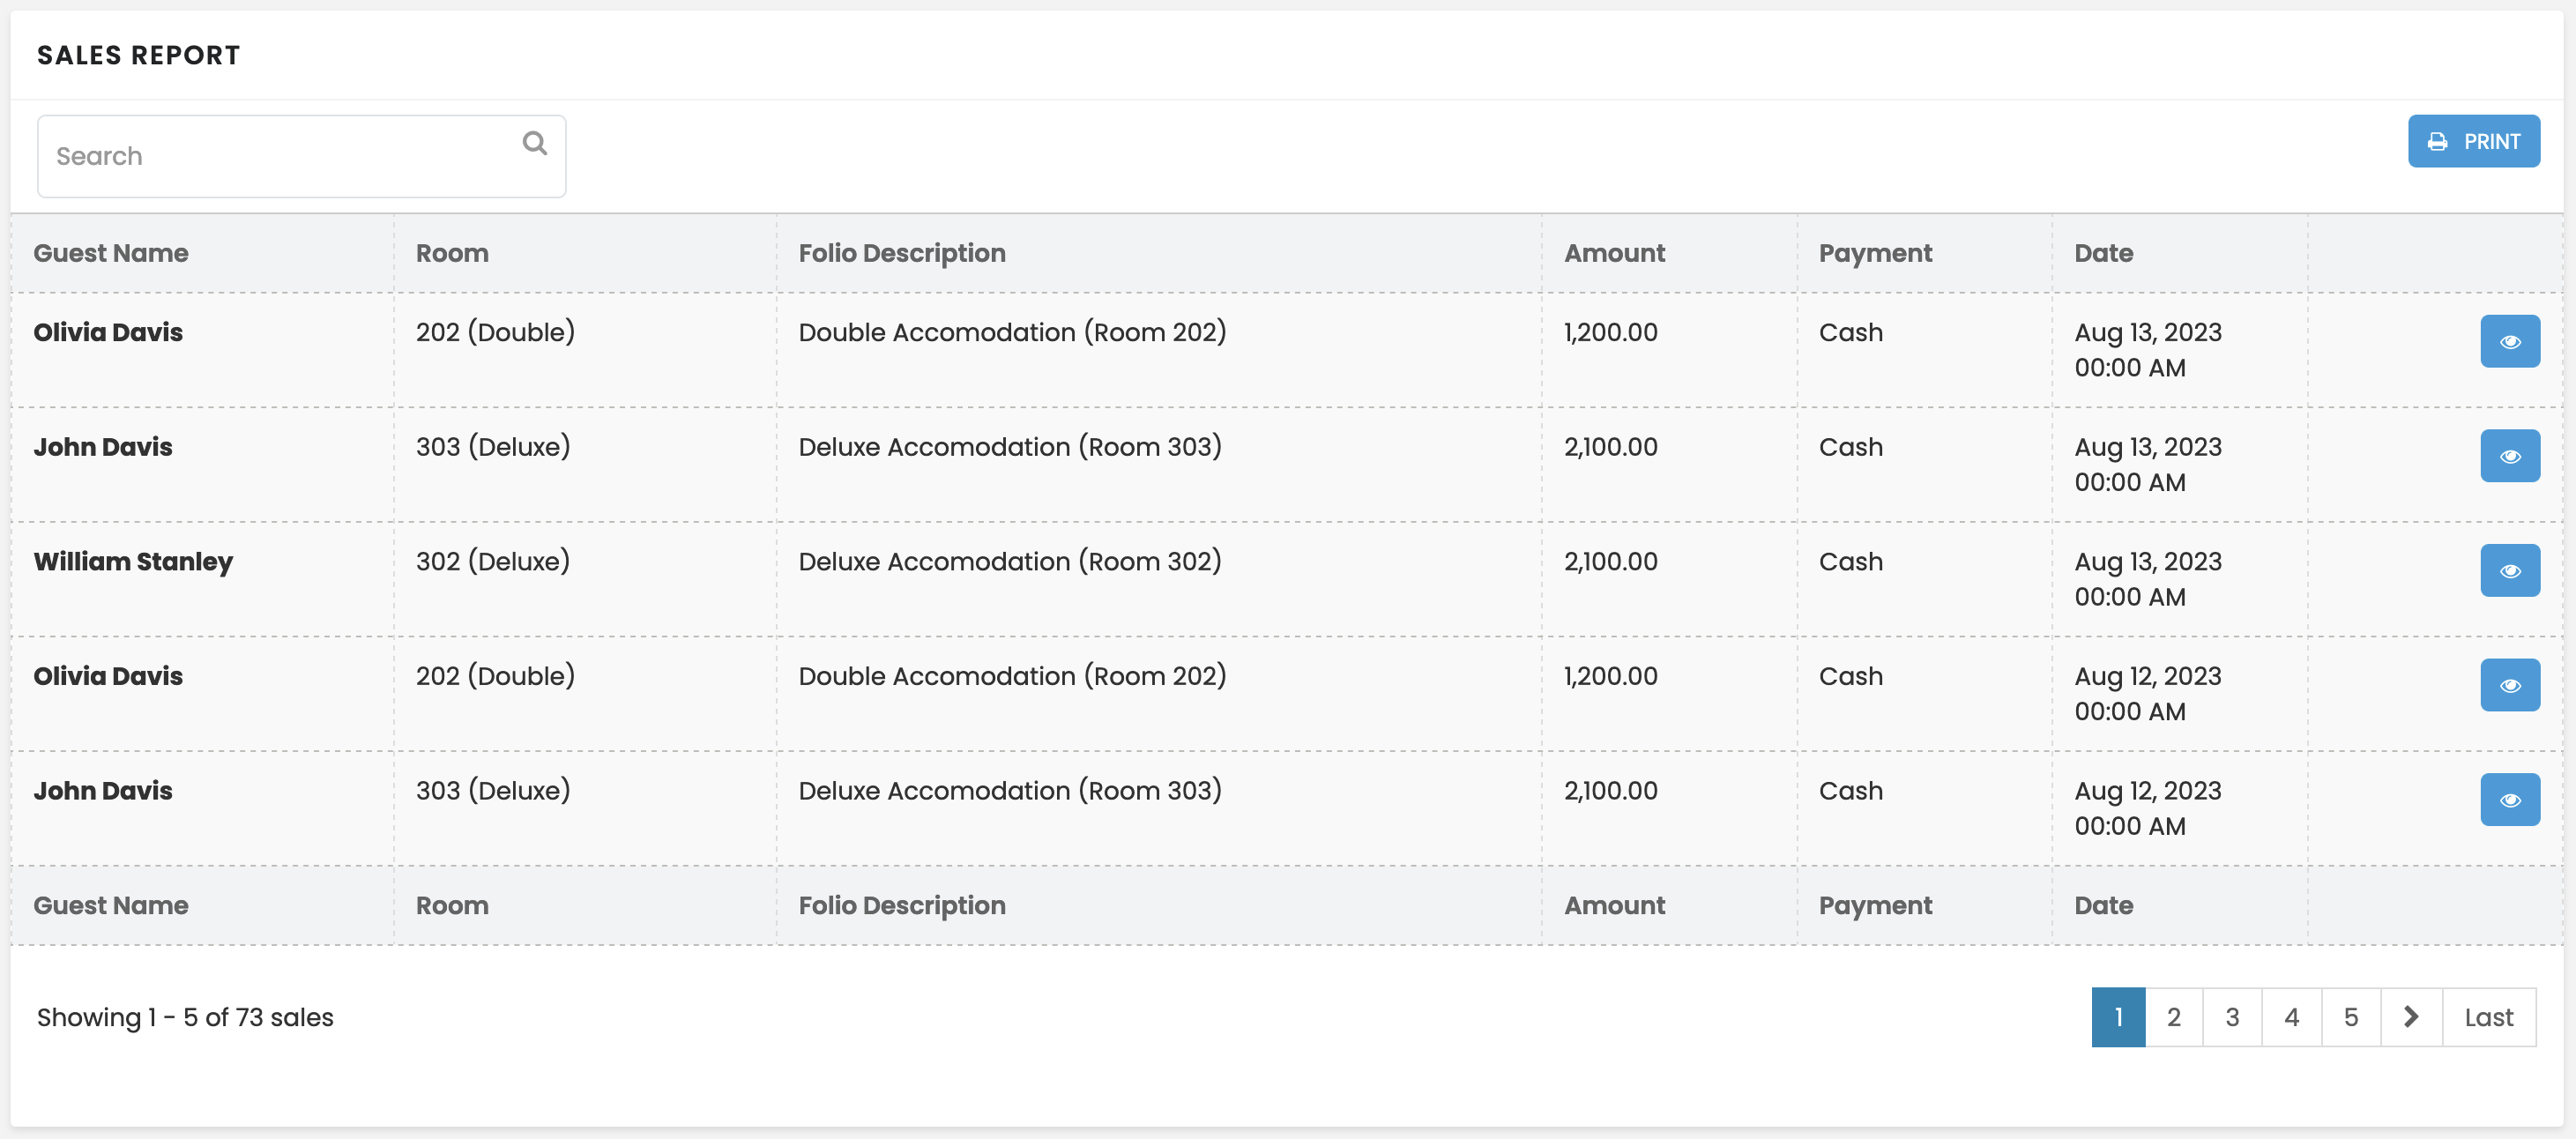This screenshot has height=1139, width=2576.
Task: Click Olivia Davis name in Aug 12 row
Action: tap(108, 676)
